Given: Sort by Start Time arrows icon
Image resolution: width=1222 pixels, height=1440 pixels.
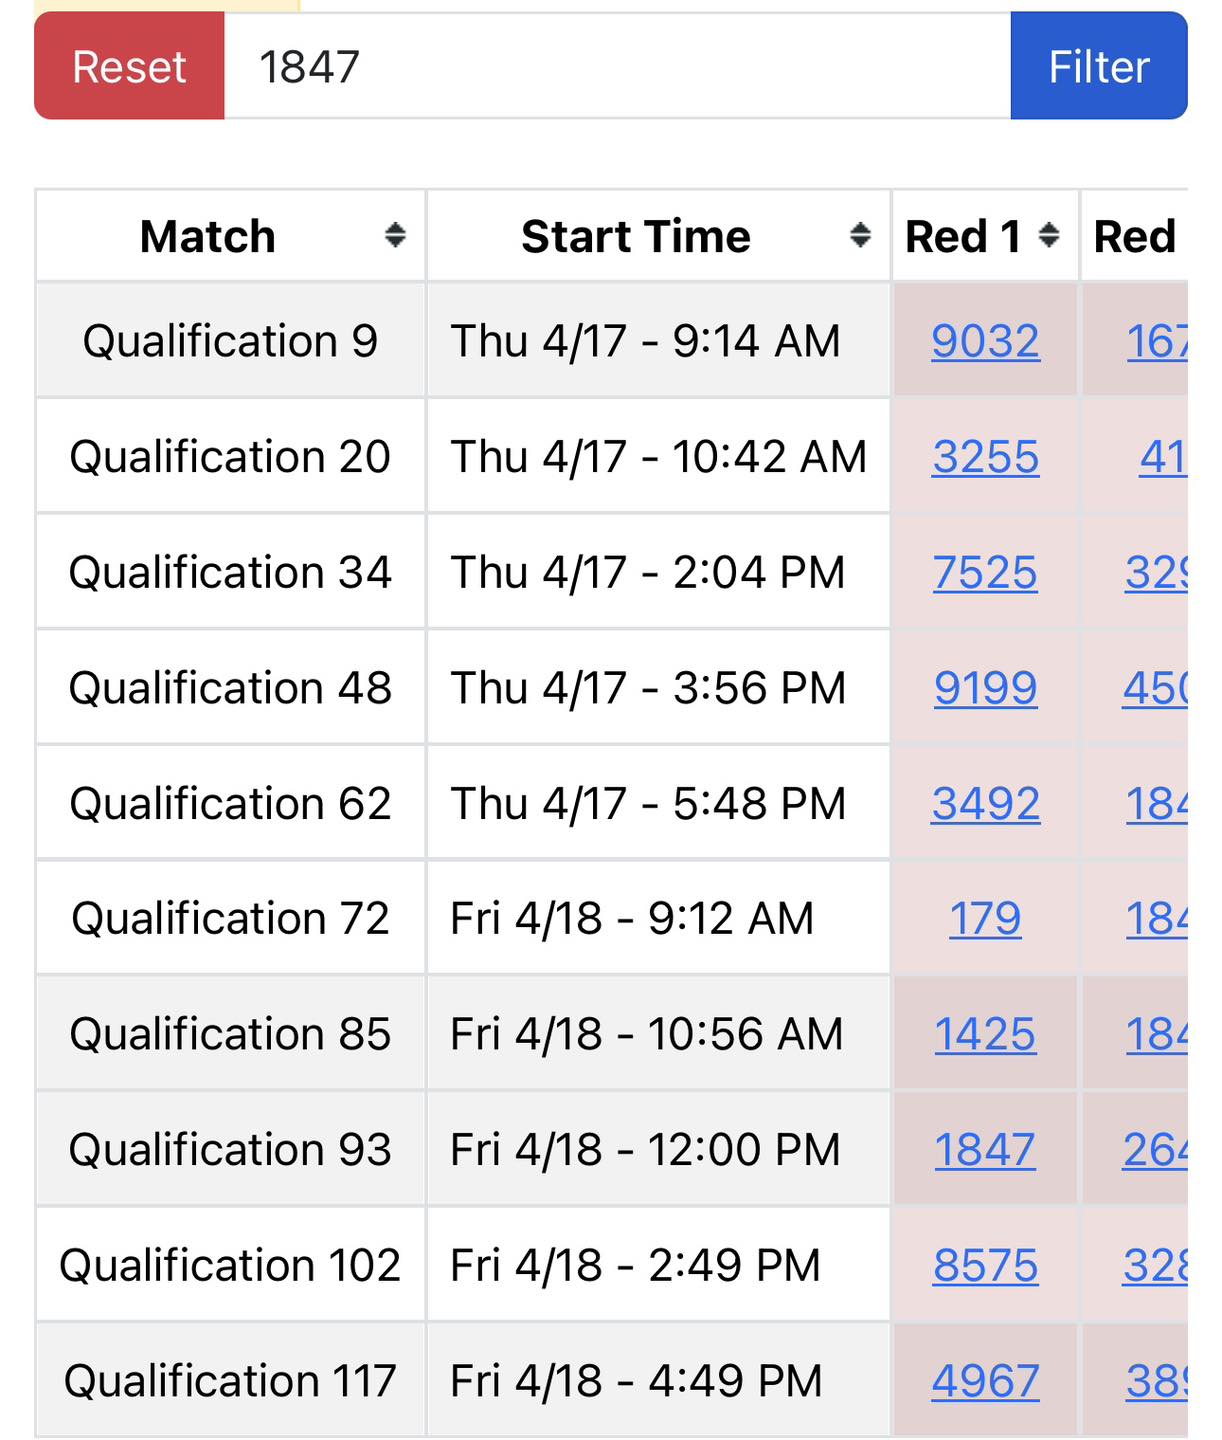Looking at the screenshot, I should tap(860, 235).
